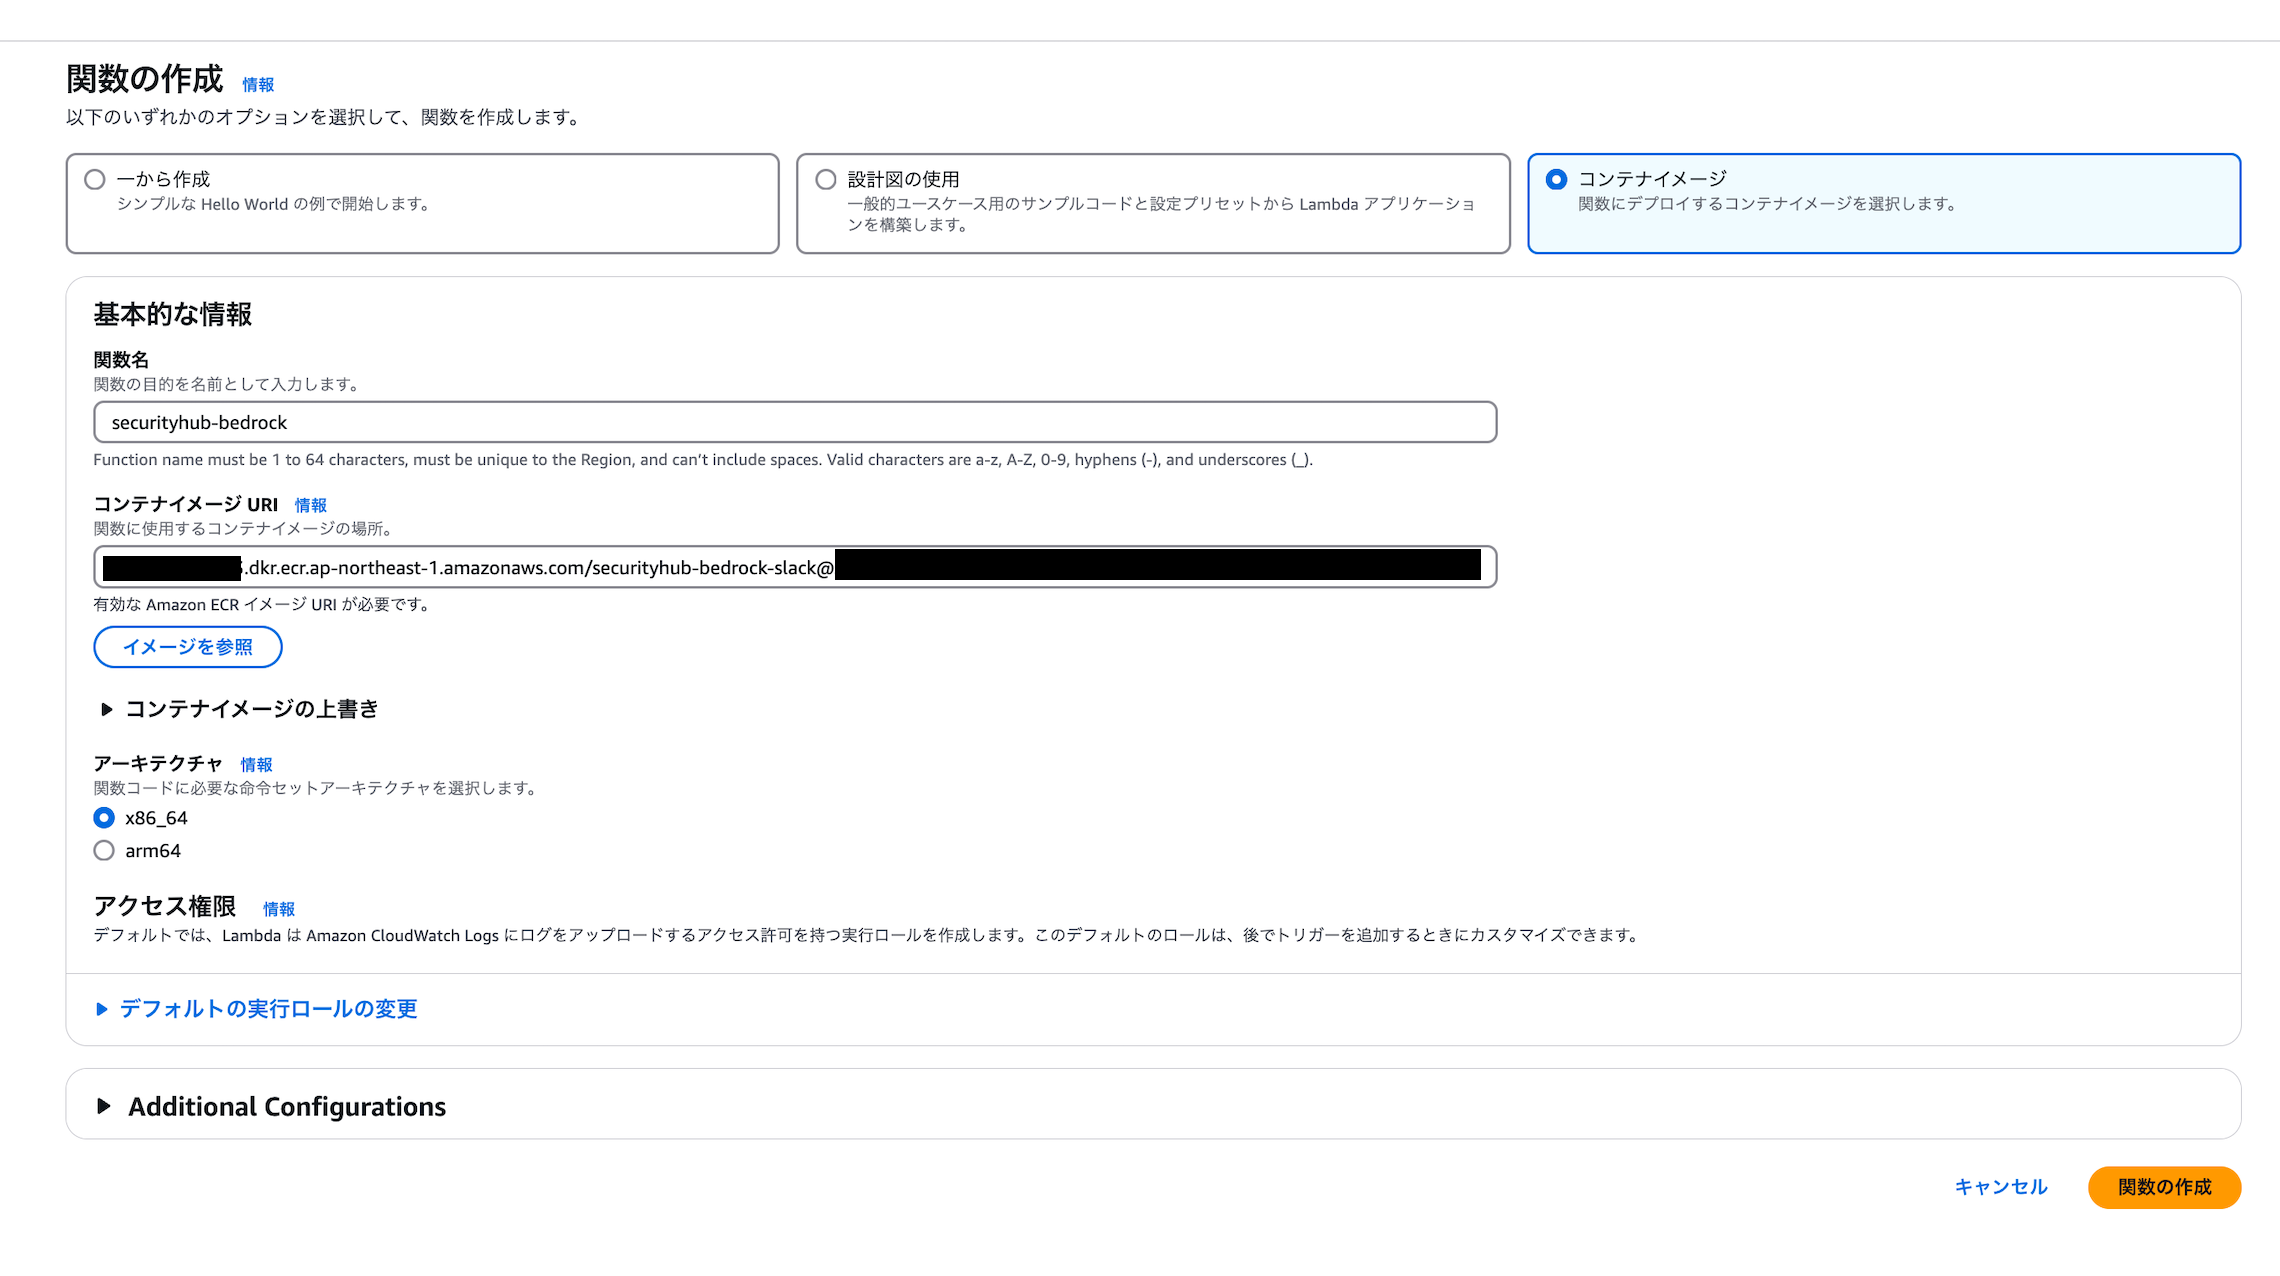Viewport: 2280px width, 1276px height.
Task: Click the Additional Configurations disclosure triangle
Action: tap(105, 1106)
